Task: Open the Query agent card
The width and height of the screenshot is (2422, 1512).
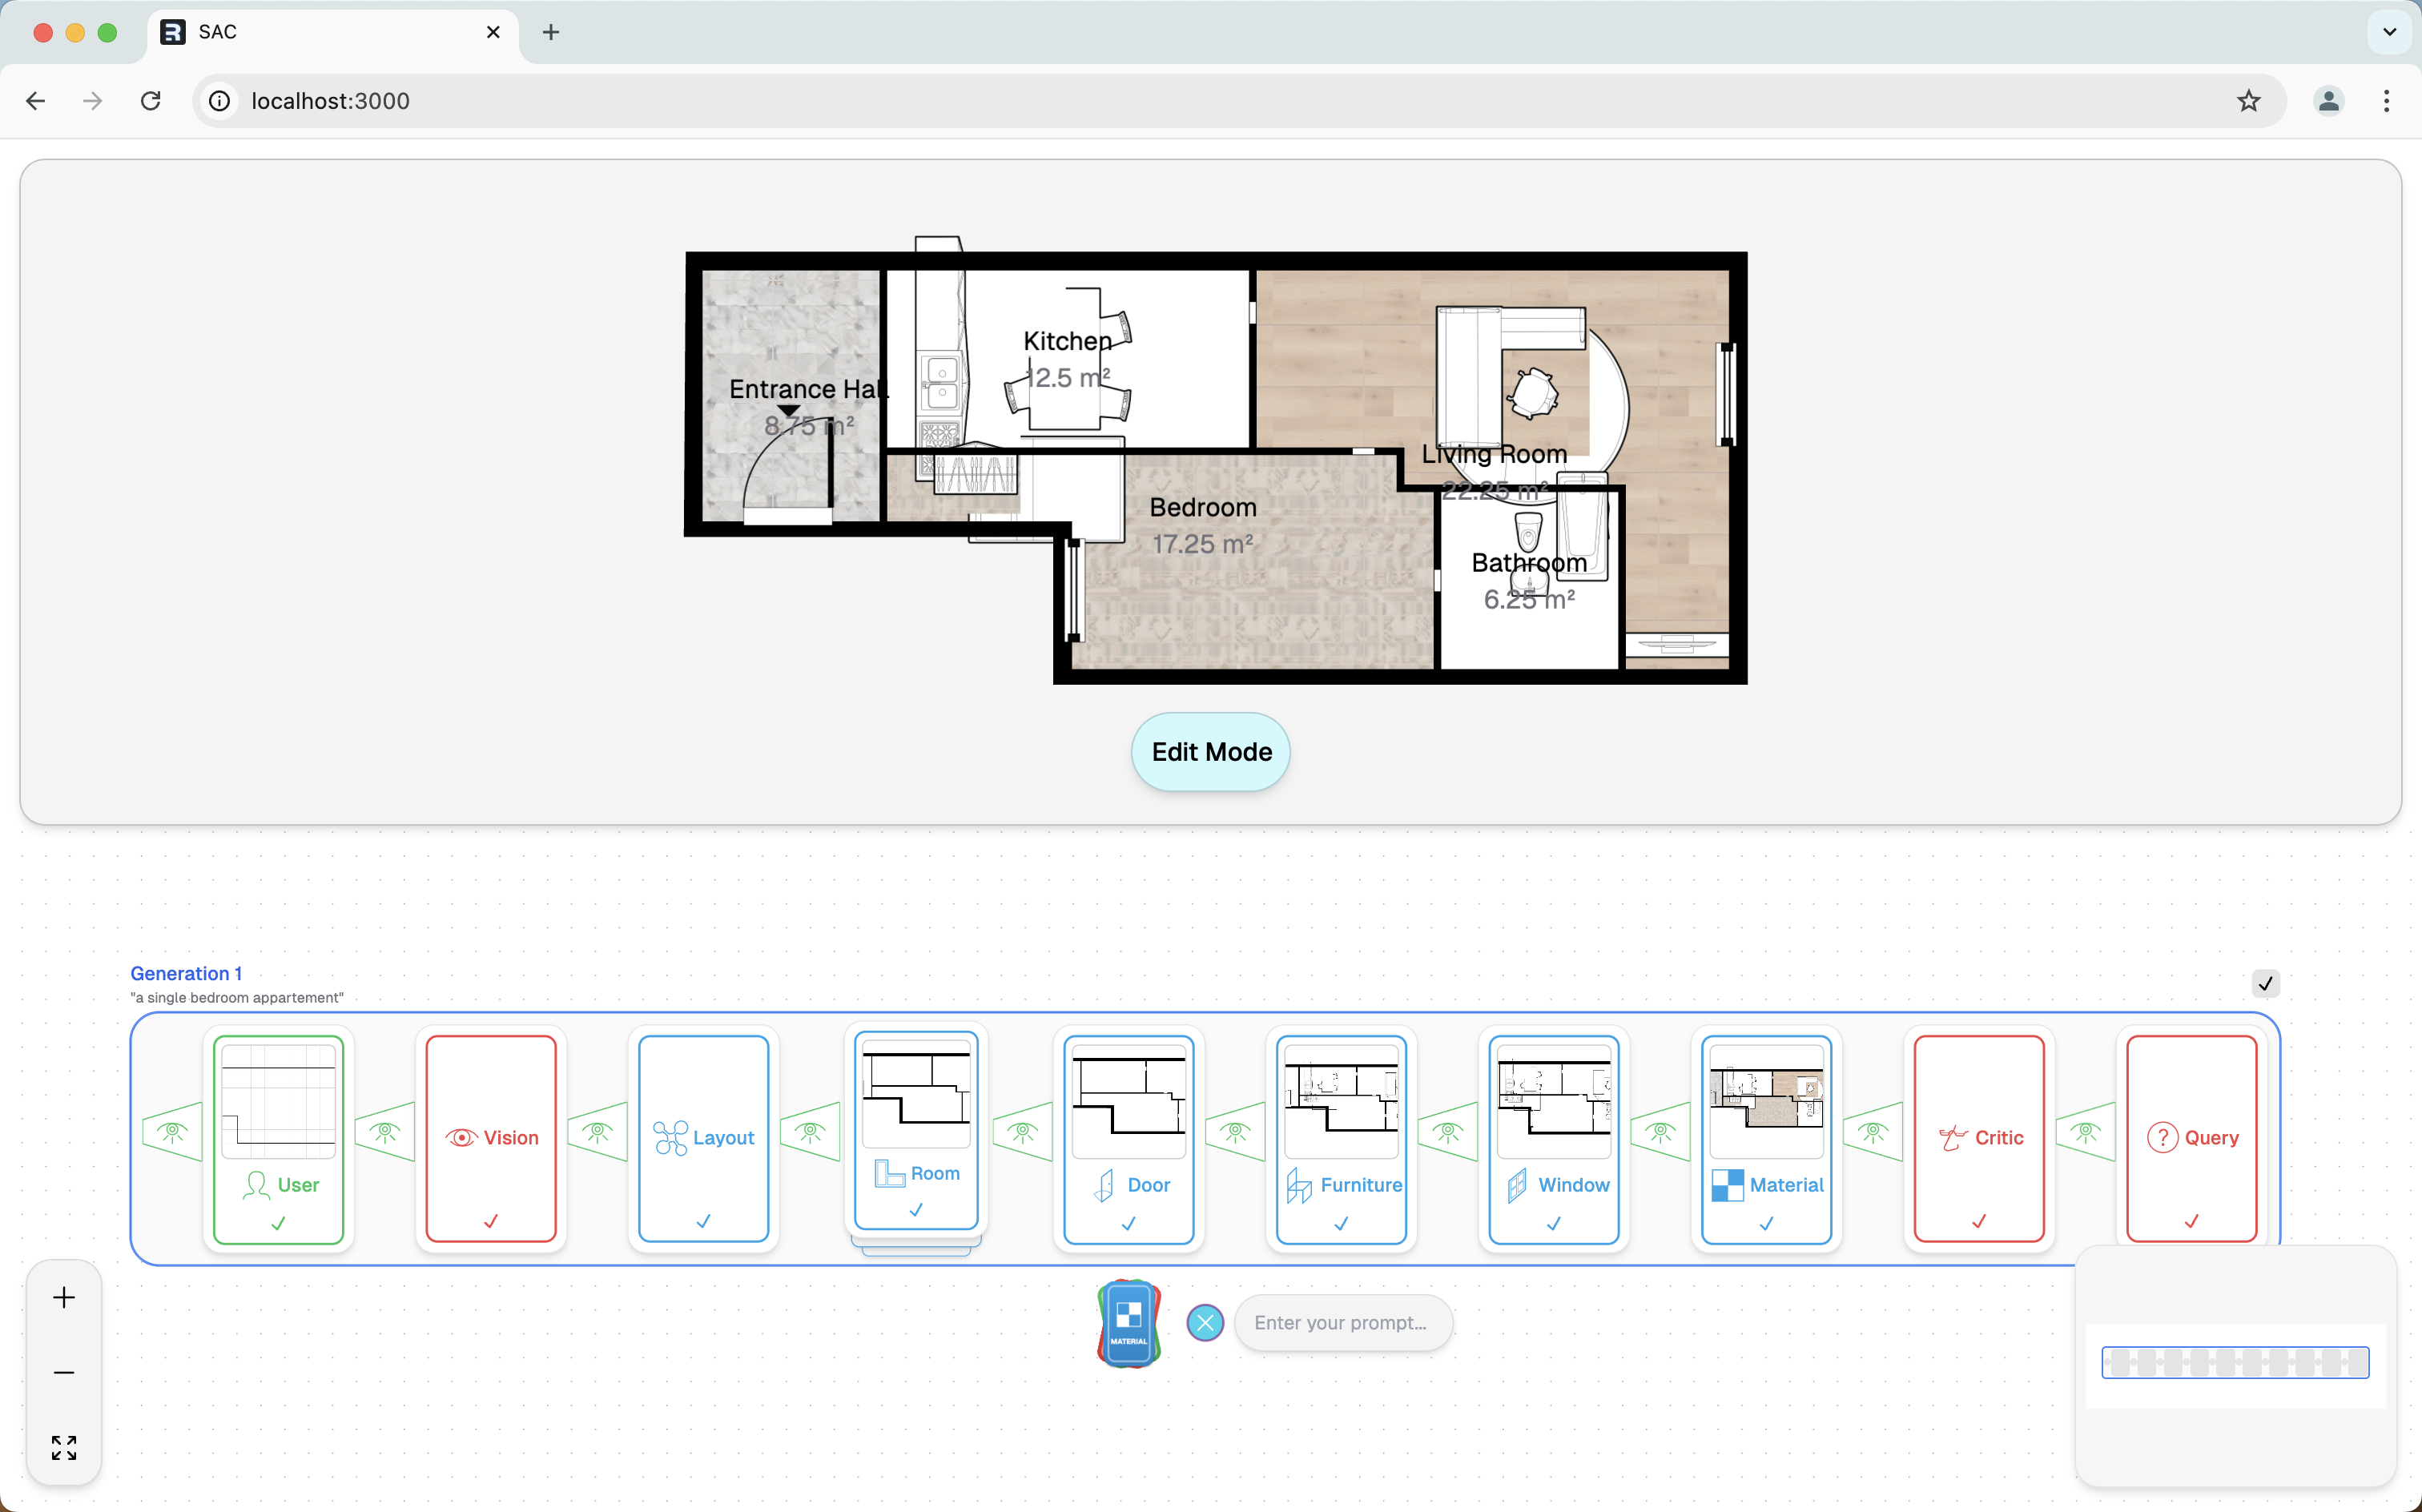Action: point(2191,1138)
